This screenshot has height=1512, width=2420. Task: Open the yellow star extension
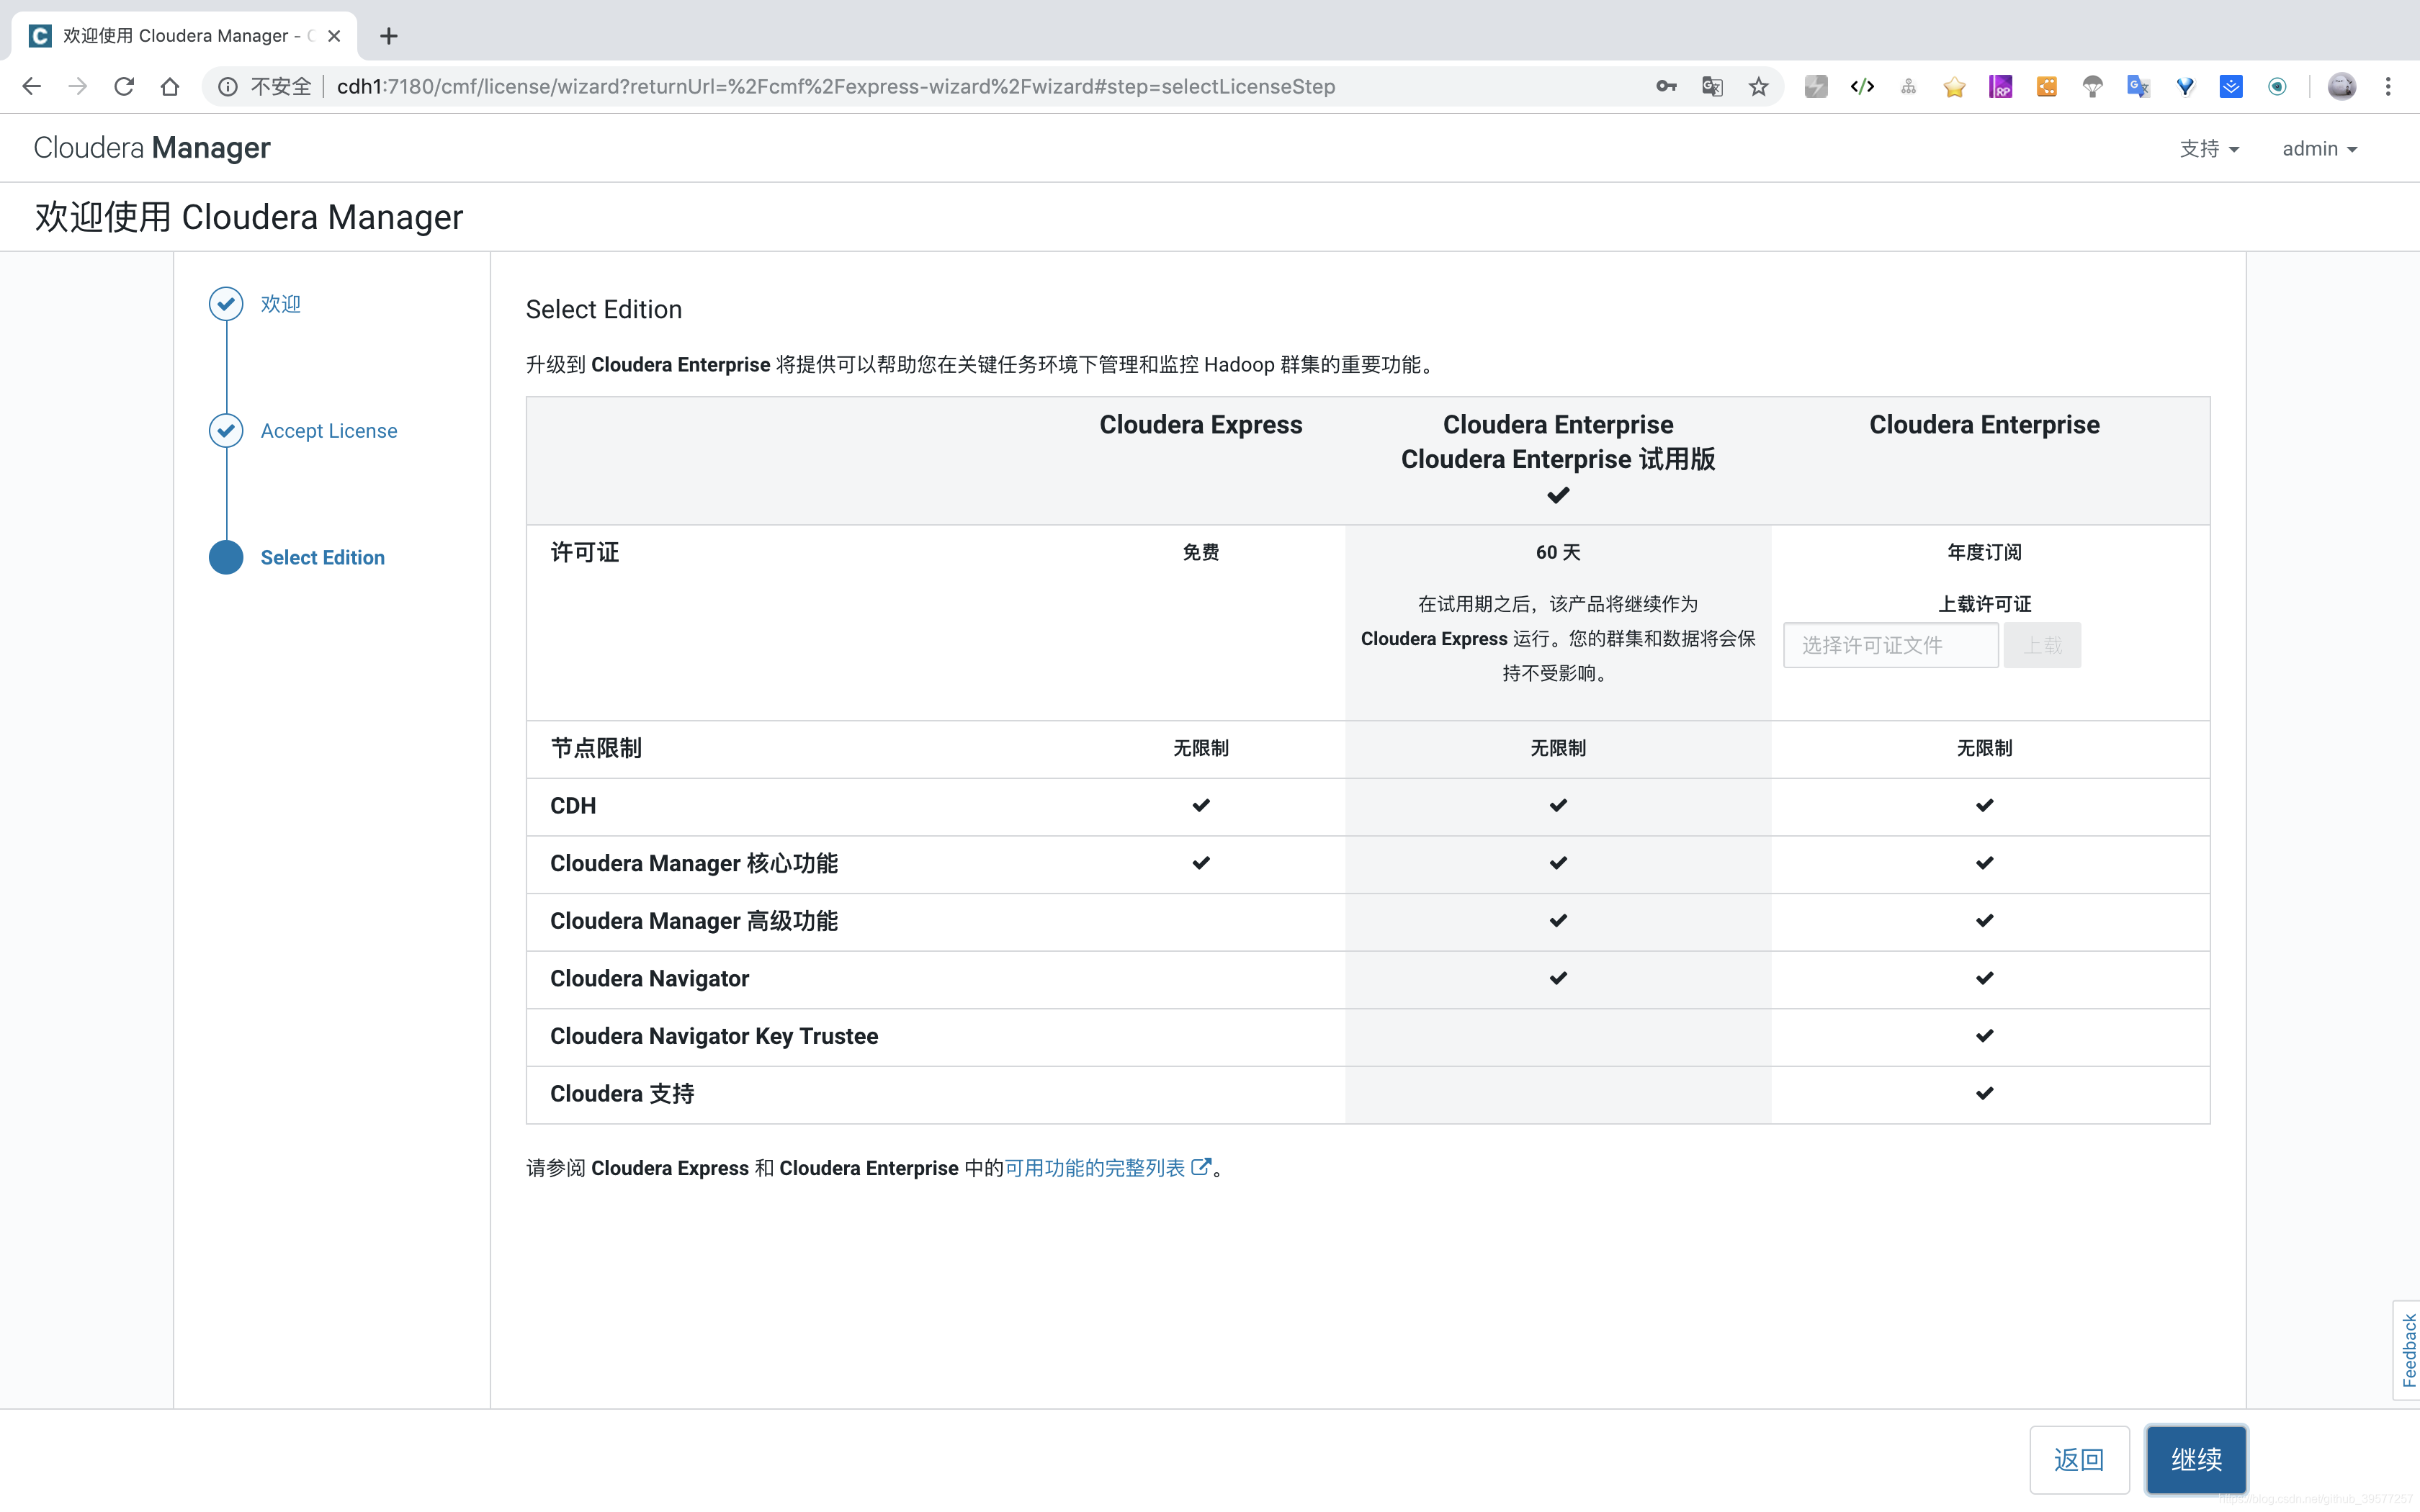tap(1954, 87)
